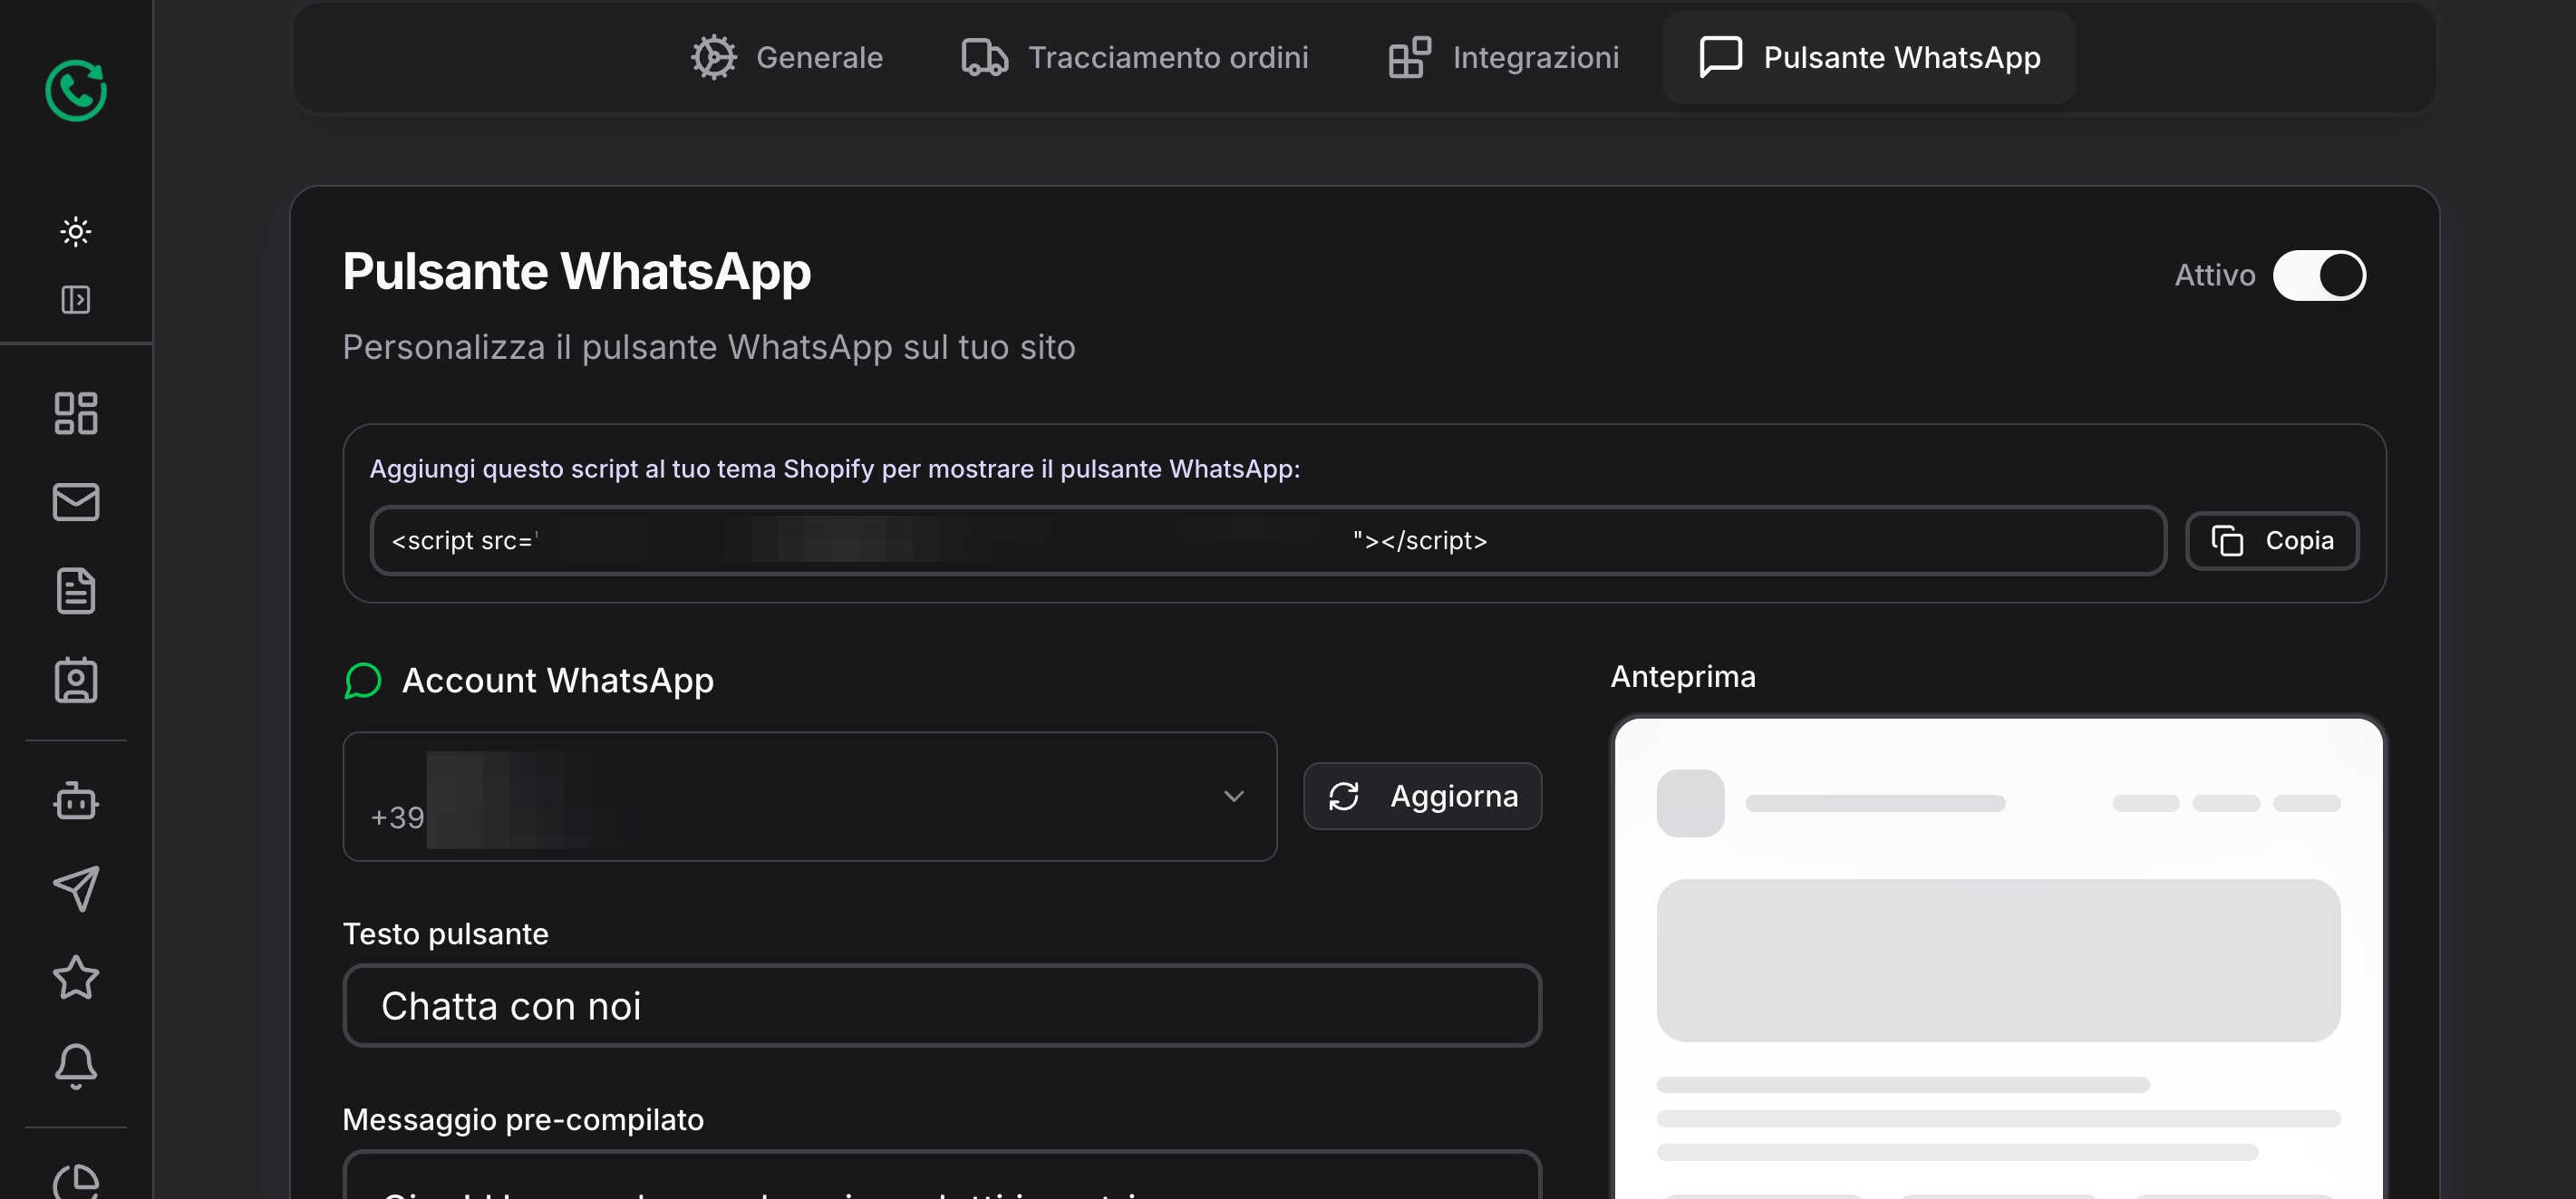Switch to Integrazioni tab
This screenshot has height=1199, width=2576.
point(1504,57)
